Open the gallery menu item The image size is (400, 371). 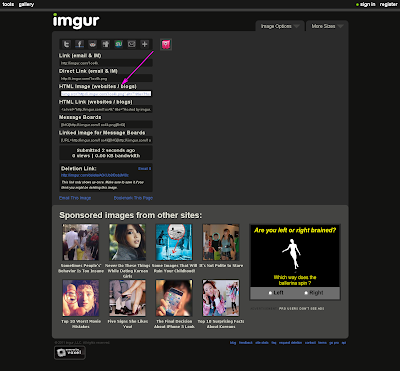26,4
